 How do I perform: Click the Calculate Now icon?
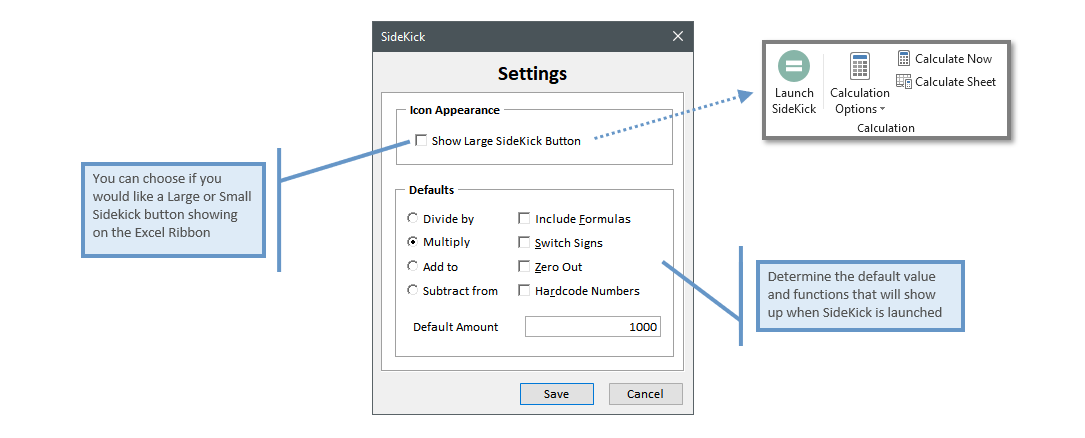click(x=904, y=59)
